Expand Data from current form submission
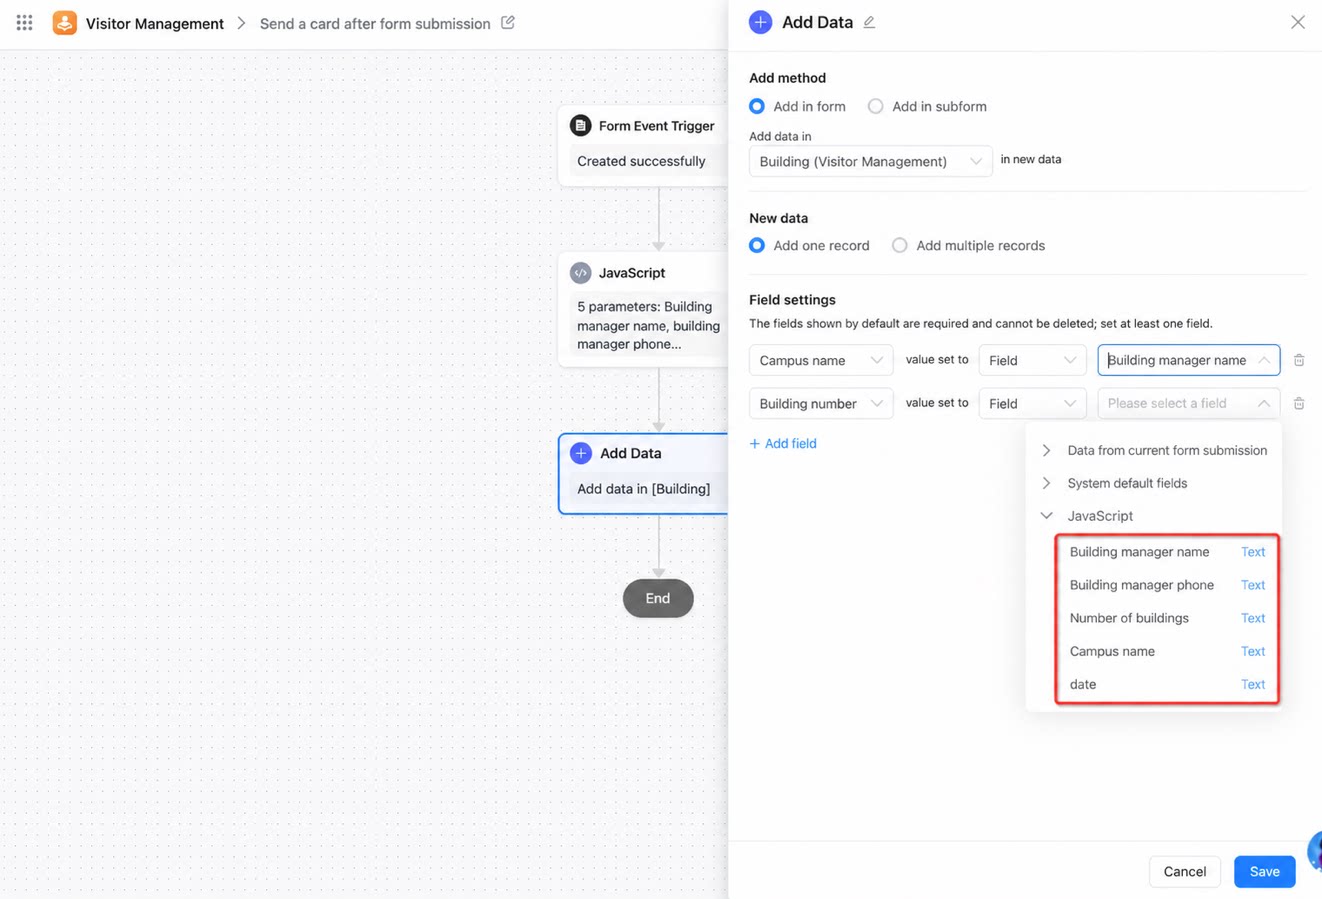The height and width of the screenshot is (899, 1322). [x=1153, y=450]
